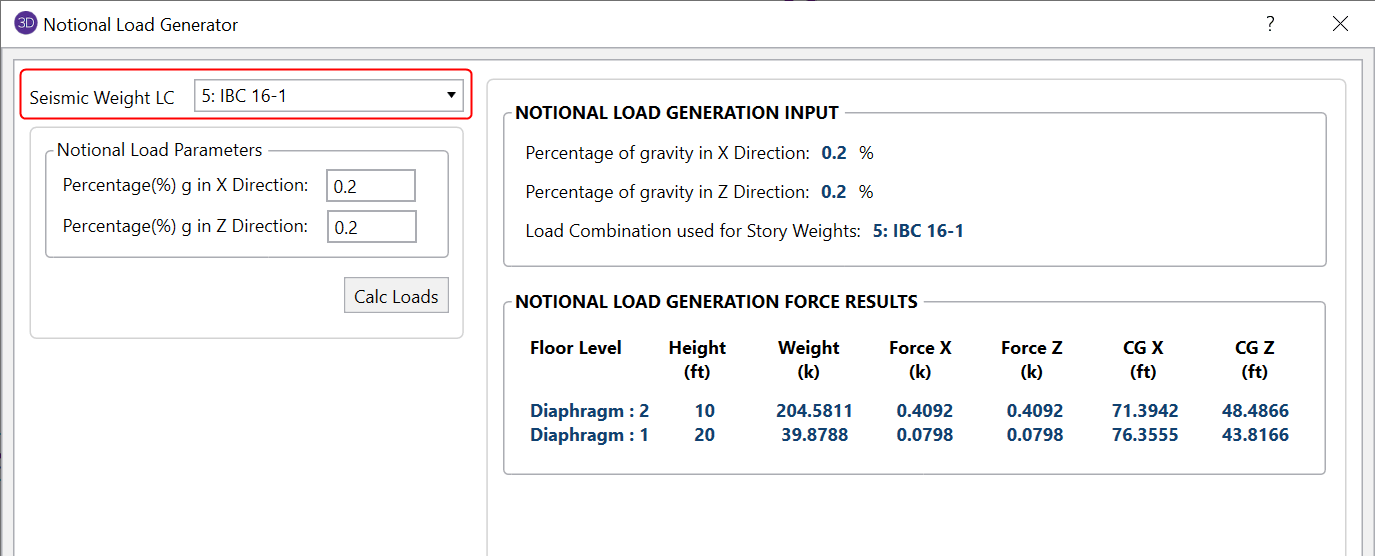The width and height of the screenshot is (1375, 556).
Task: Click the CG Z (ft) column header
Action: [x=1254, y=359]
